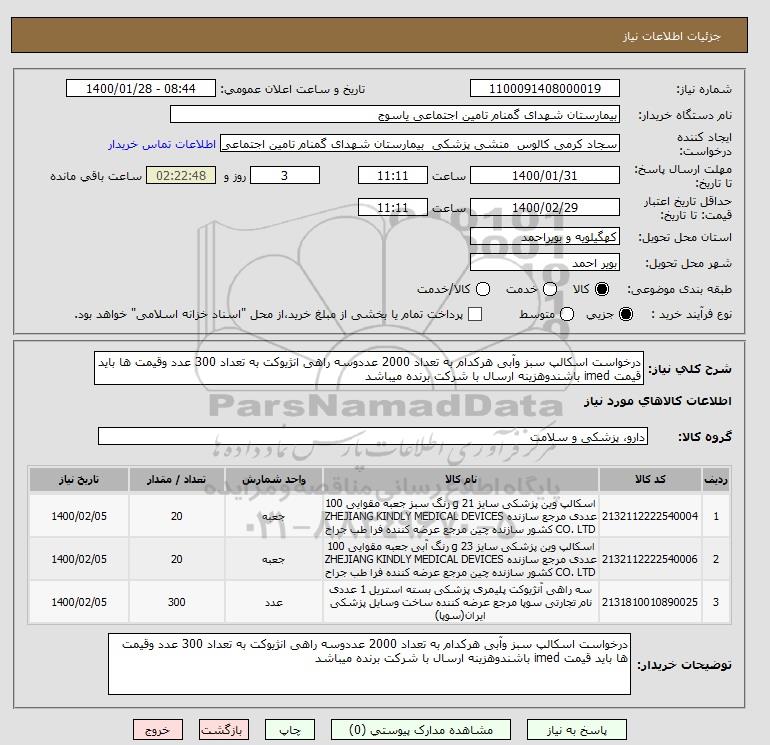Viewport: 770px width, 745px height.
Task: Click the buyer organization name field
Action: (x=395, y=114)
